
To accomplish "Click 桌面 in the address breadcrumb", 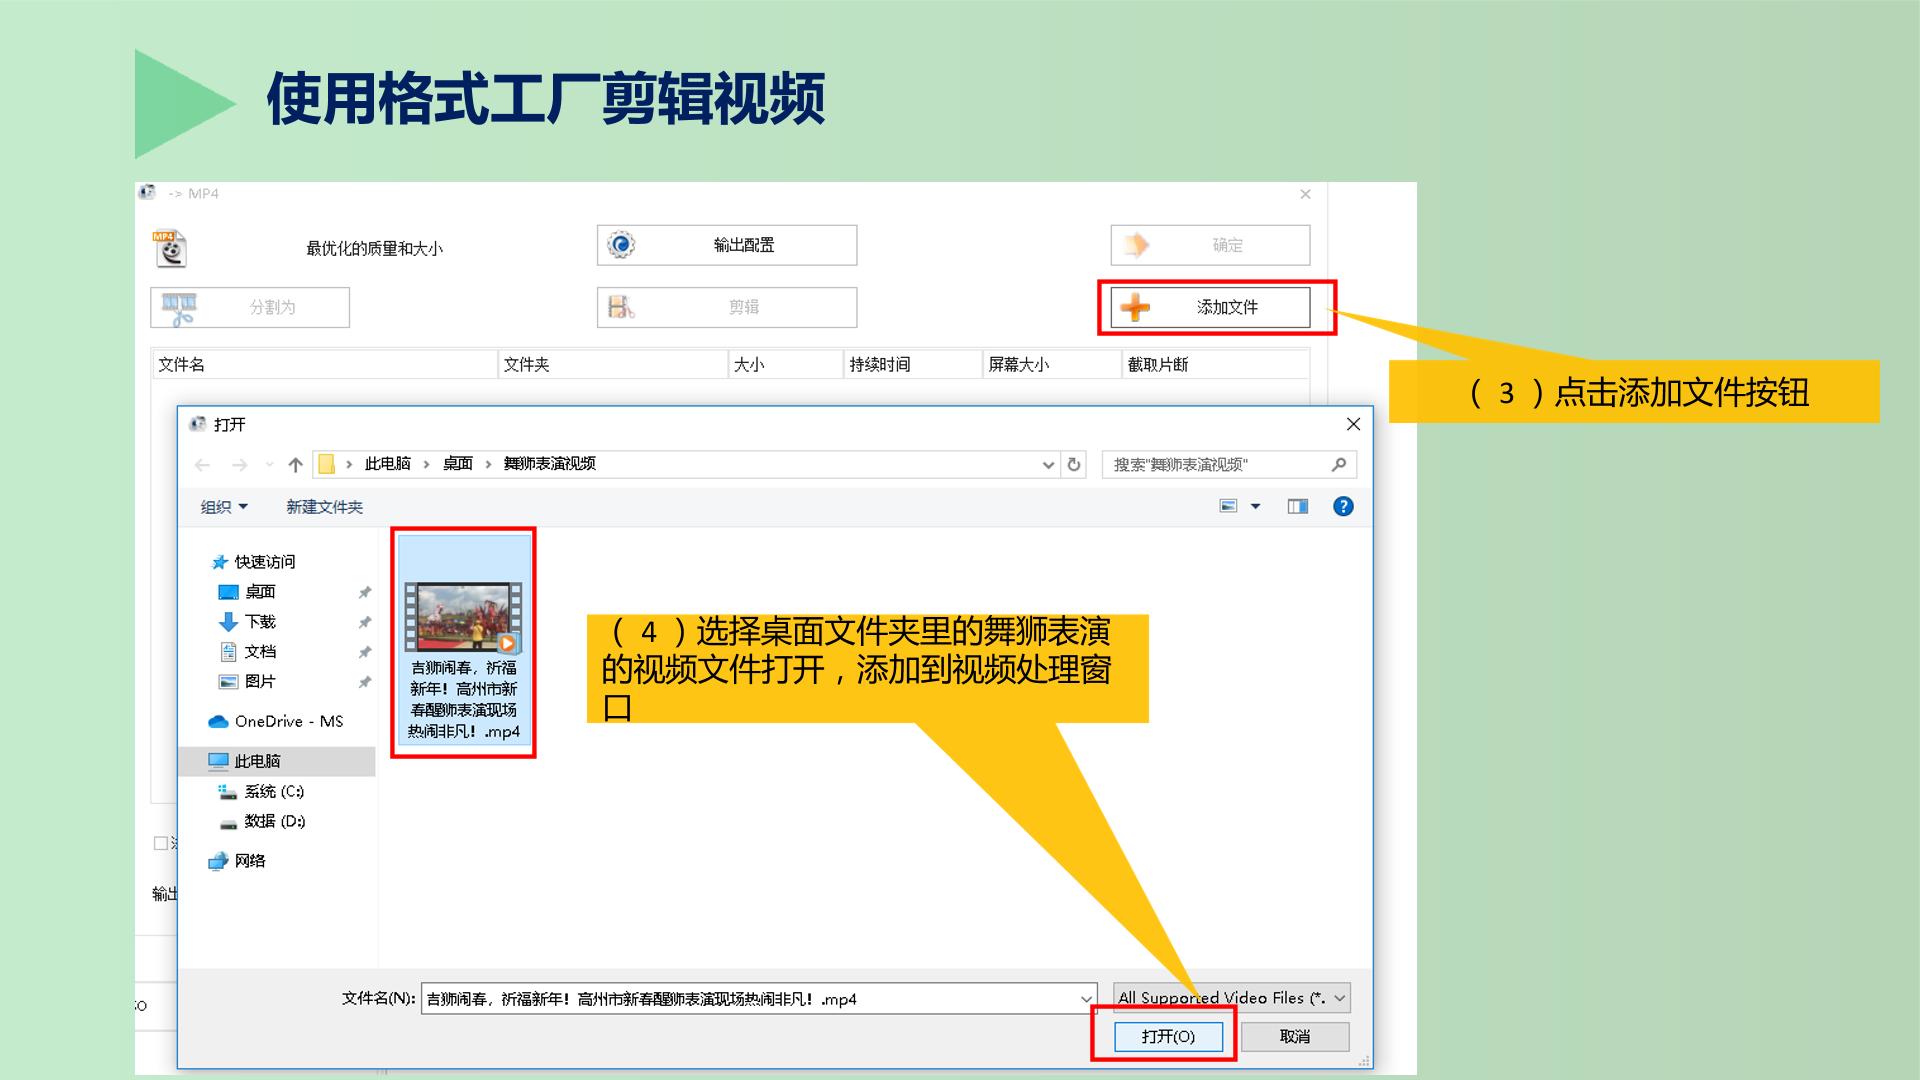I will pos(458,464).
